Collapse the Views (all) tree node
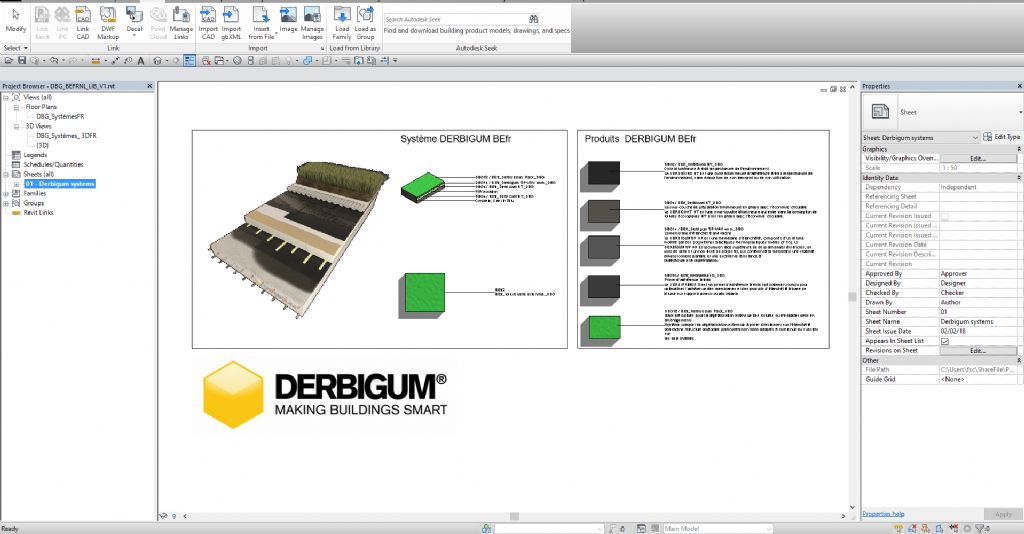 click(5, 97)
